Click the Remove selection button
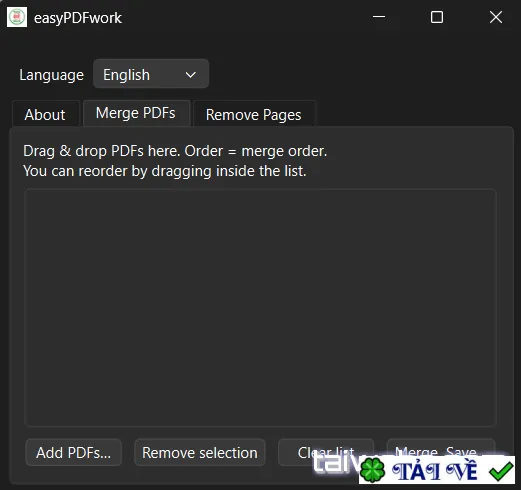Viewport: 521px width, 490px height. pos(200,452)
